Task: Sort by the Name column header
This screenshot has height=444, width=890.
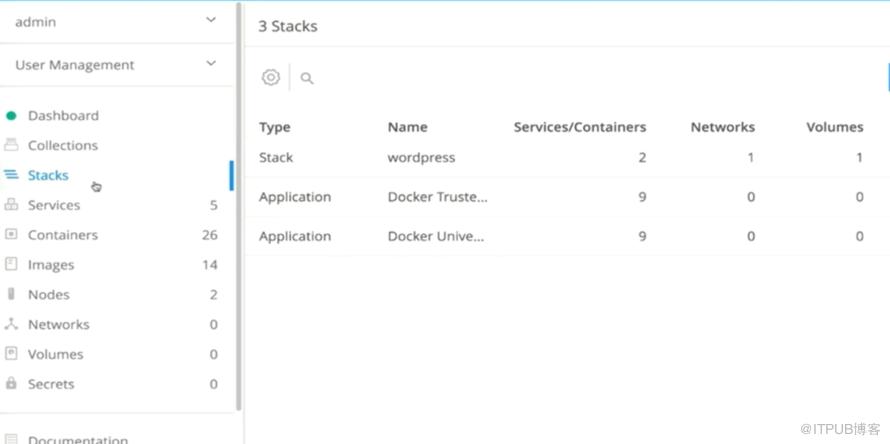Action: pos(408,127)
